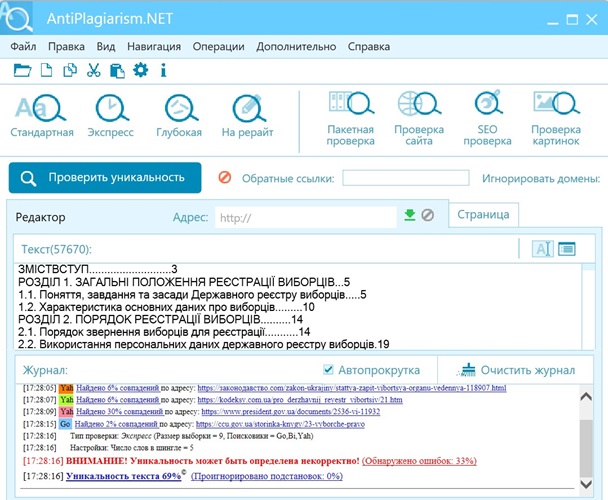The image size is (608, 500).
Task: Open Проверка сайта
Action: click(x=419, y=119)
